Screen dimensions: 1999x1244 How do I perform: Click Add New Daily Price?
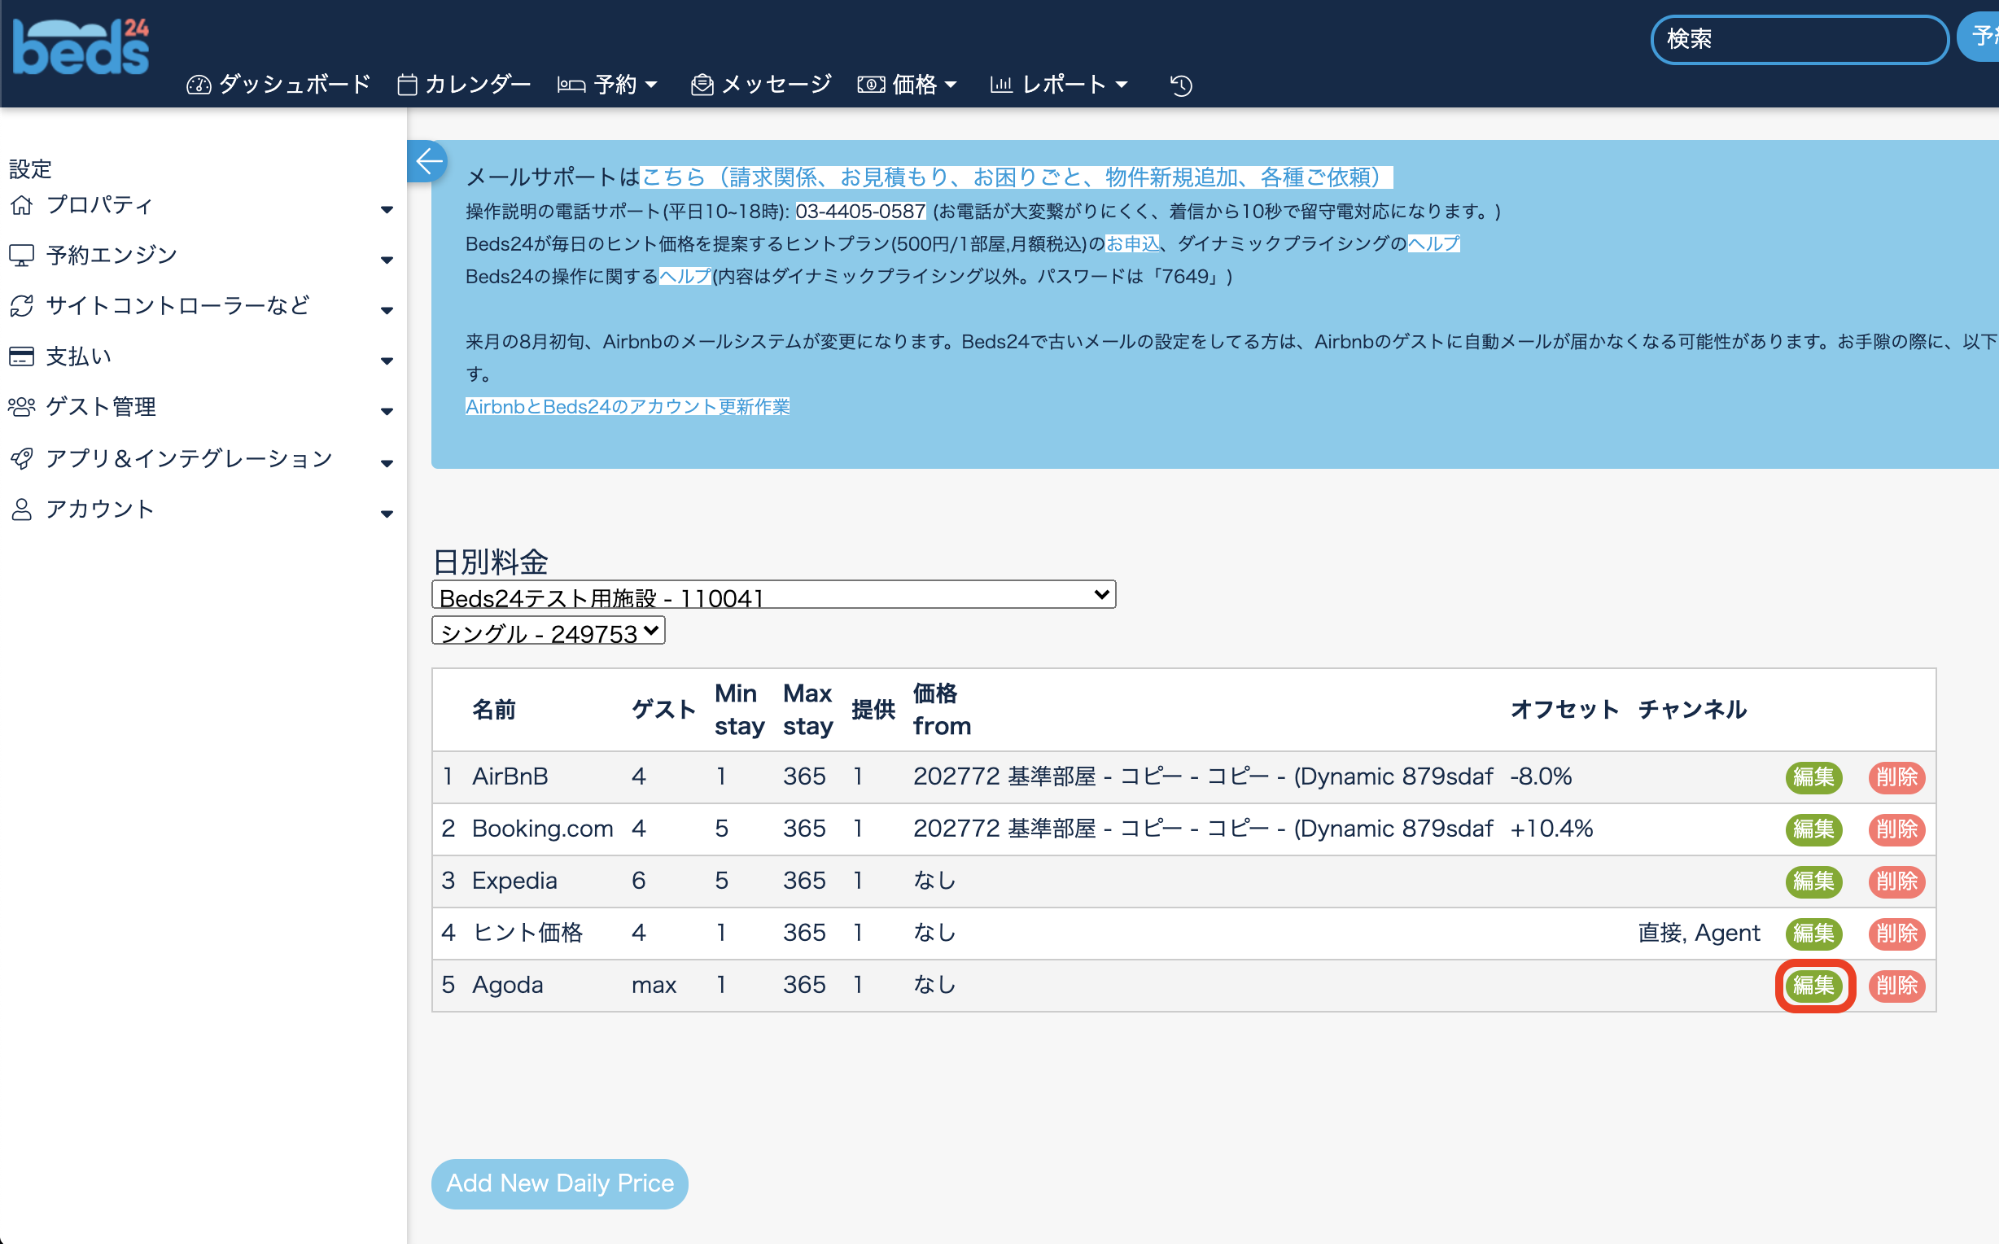coord(559,1184)
